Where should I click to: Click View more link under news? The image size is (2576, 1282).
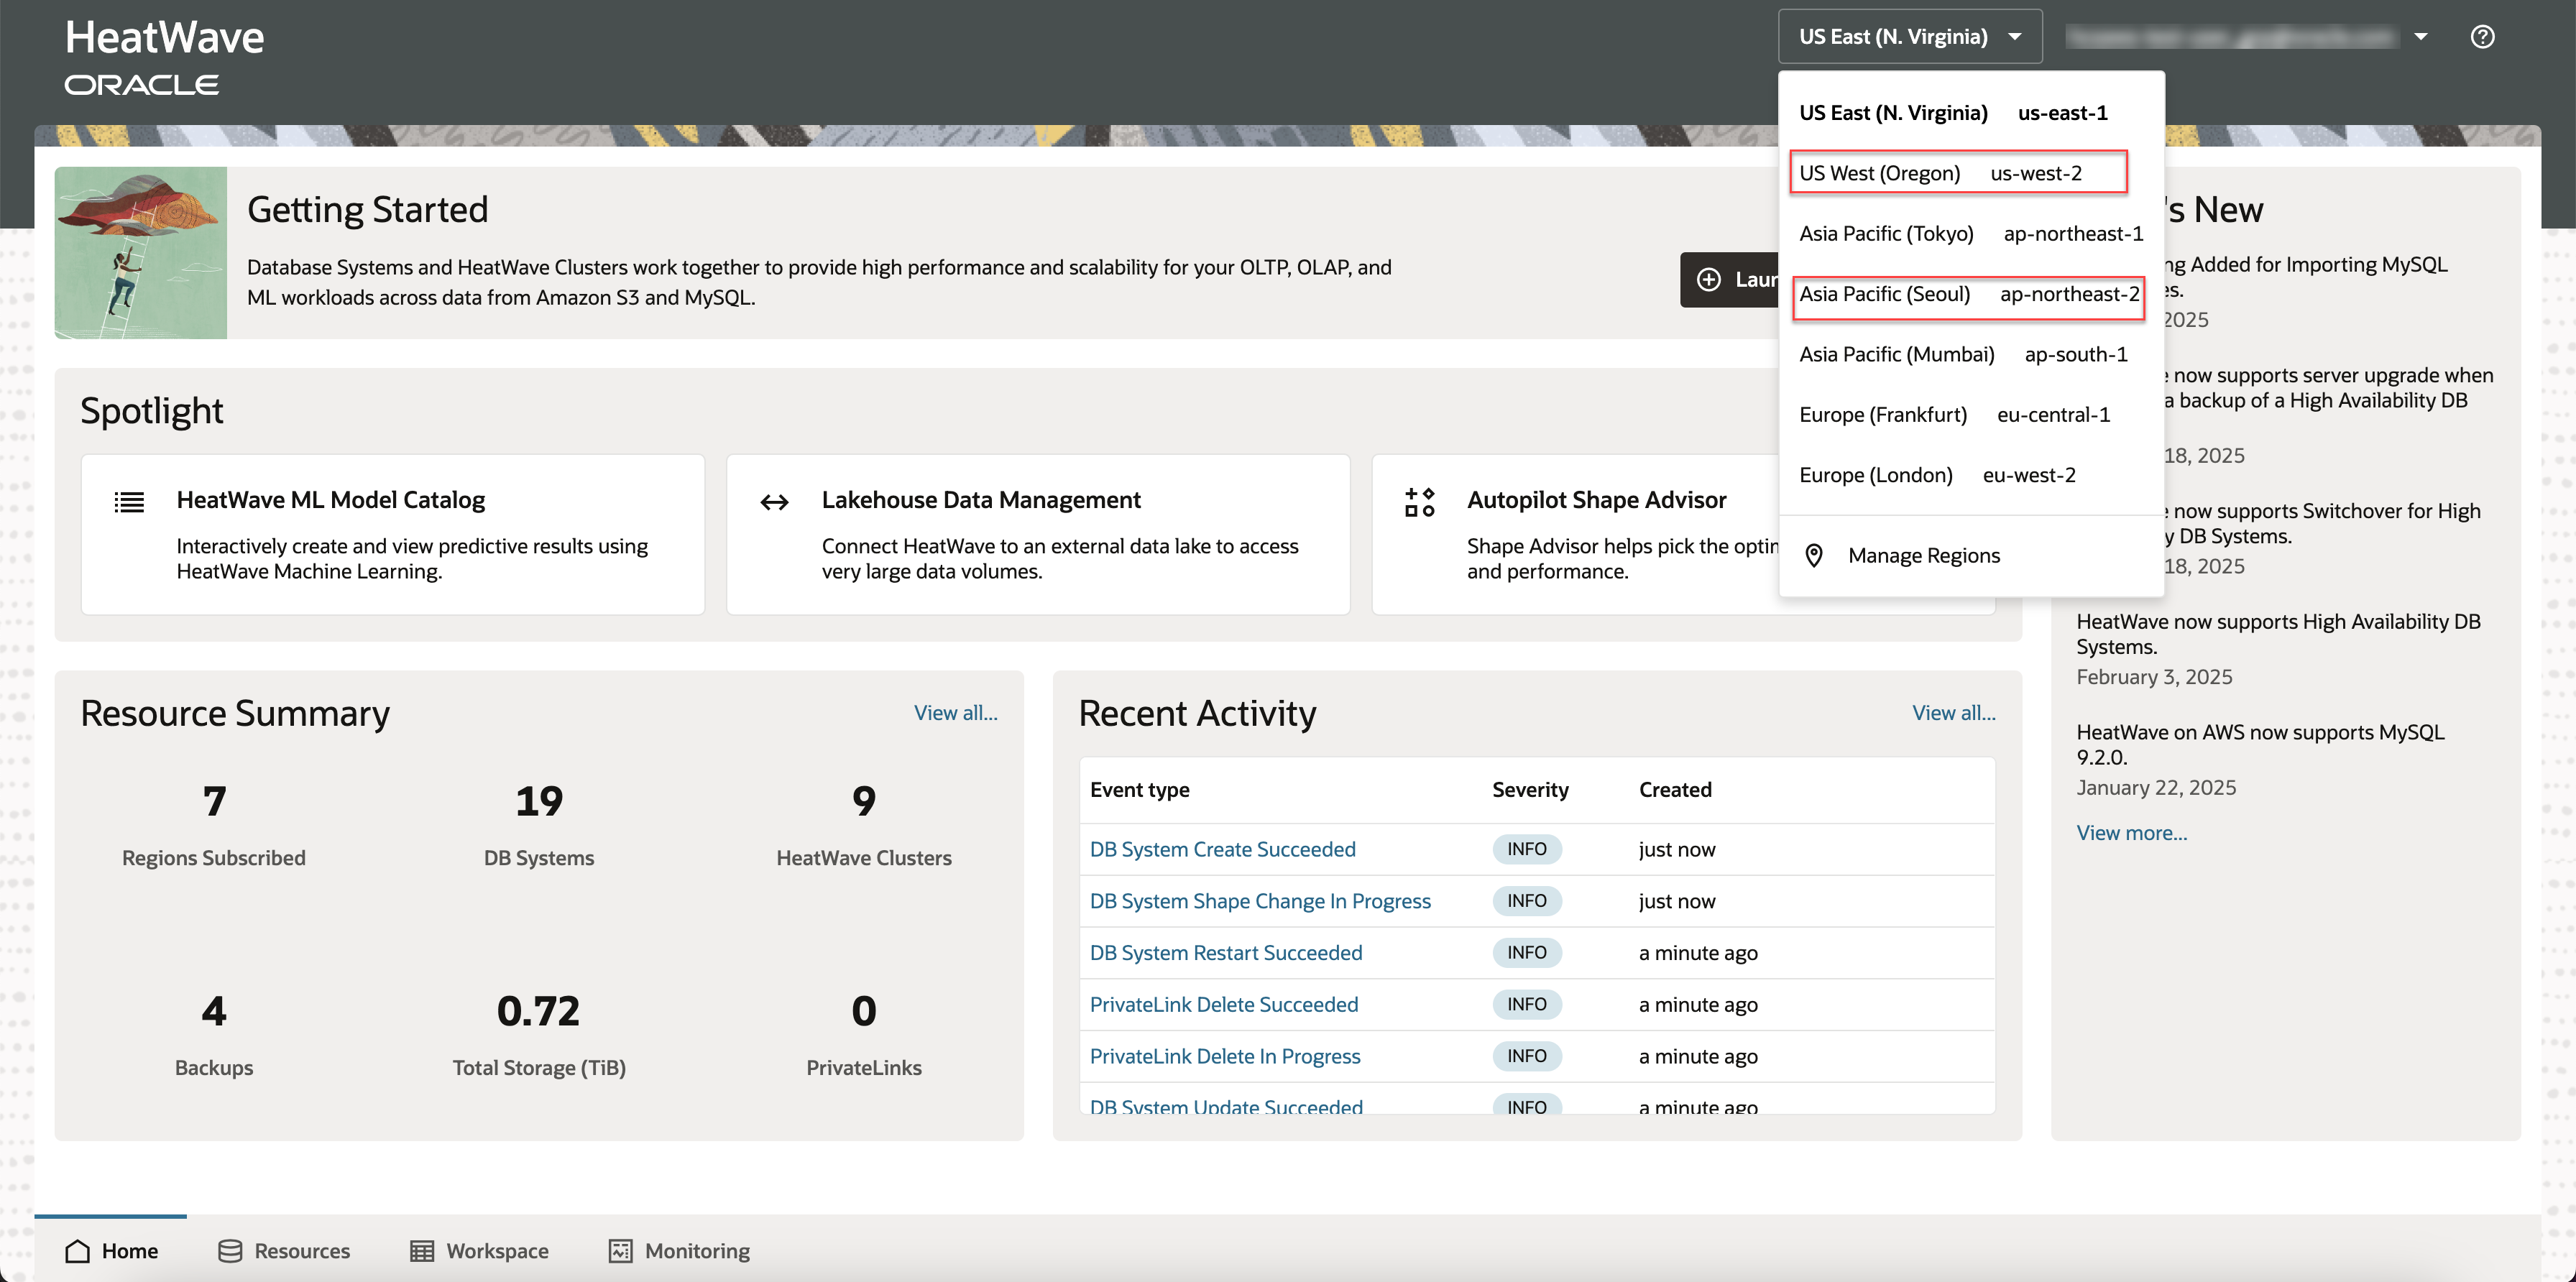point(2131,833)
